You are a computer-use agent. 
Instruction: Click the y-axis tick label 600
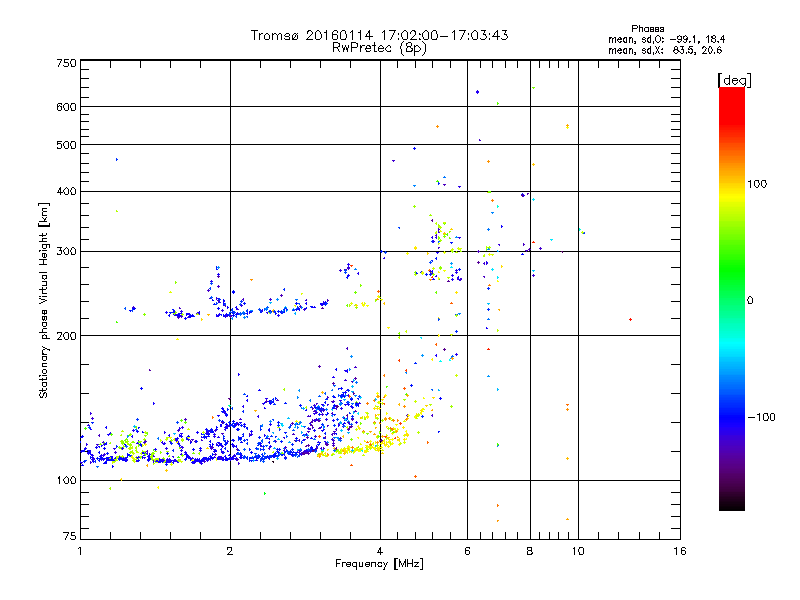[66, 107]
